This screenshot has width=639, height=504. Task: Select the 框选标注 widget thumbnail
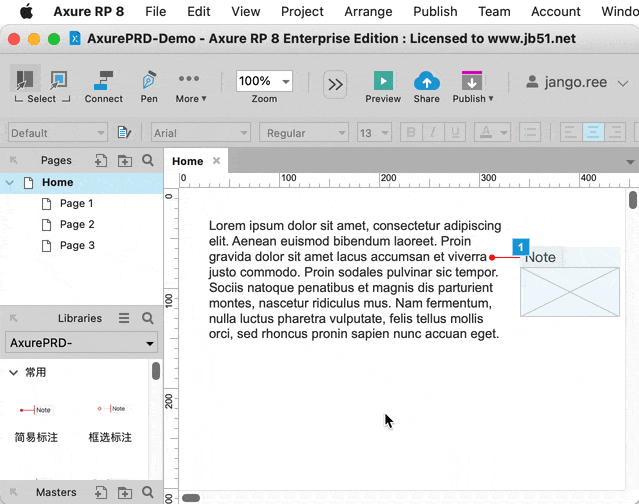pos(111,409)
